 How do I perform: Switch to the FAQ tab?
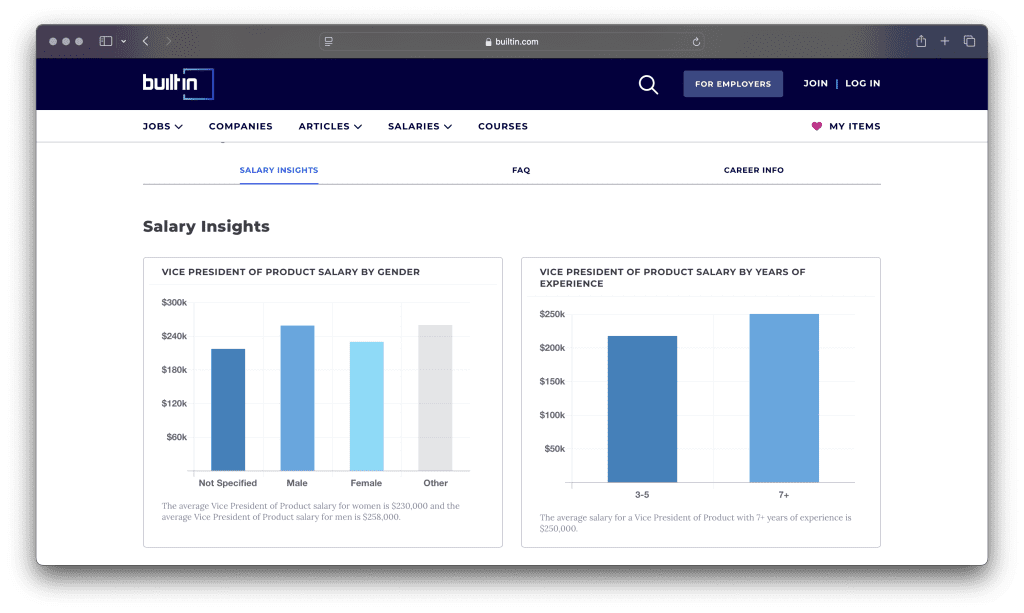521,170
